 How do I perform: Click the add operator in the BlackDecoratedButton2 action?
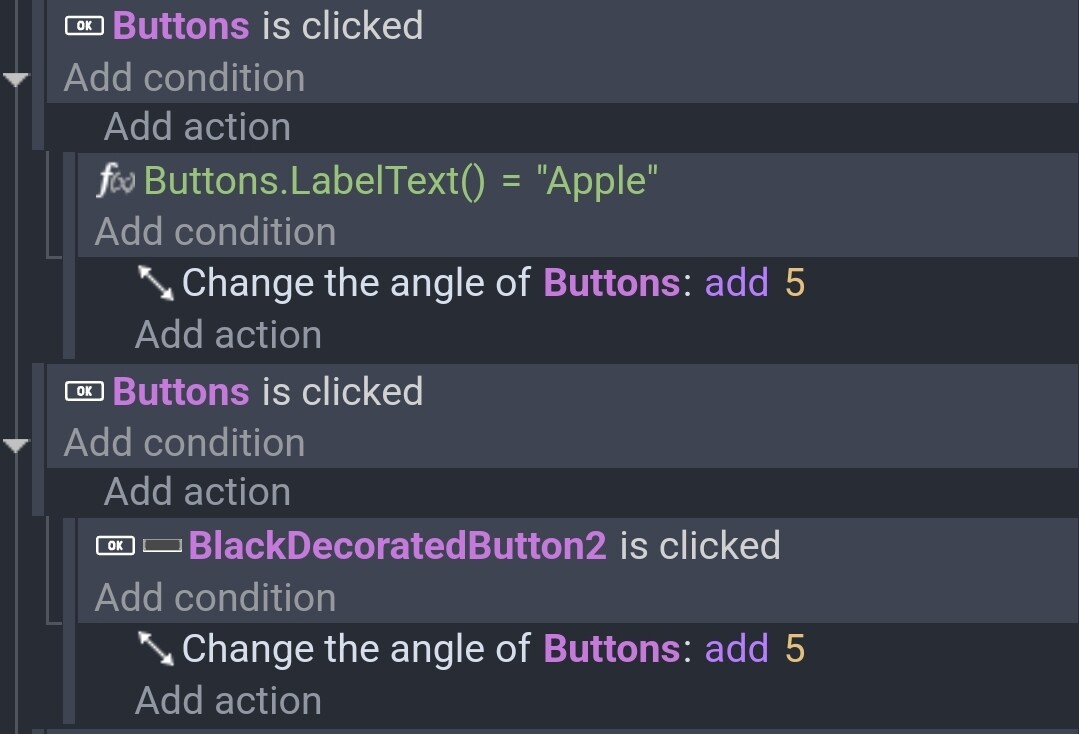tap(736, 649)
